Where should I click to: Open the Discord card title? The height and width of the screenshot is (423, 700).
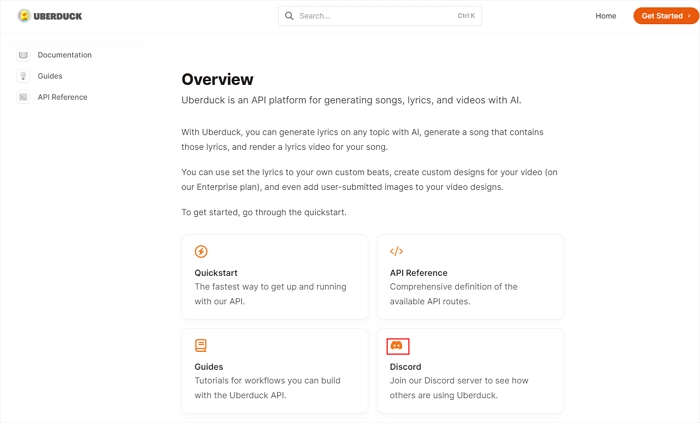tap(405, 367)
